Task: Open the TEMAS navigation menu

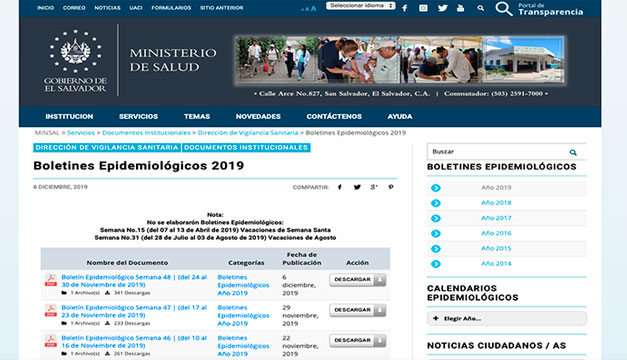Action: click(x=197, y=116)
